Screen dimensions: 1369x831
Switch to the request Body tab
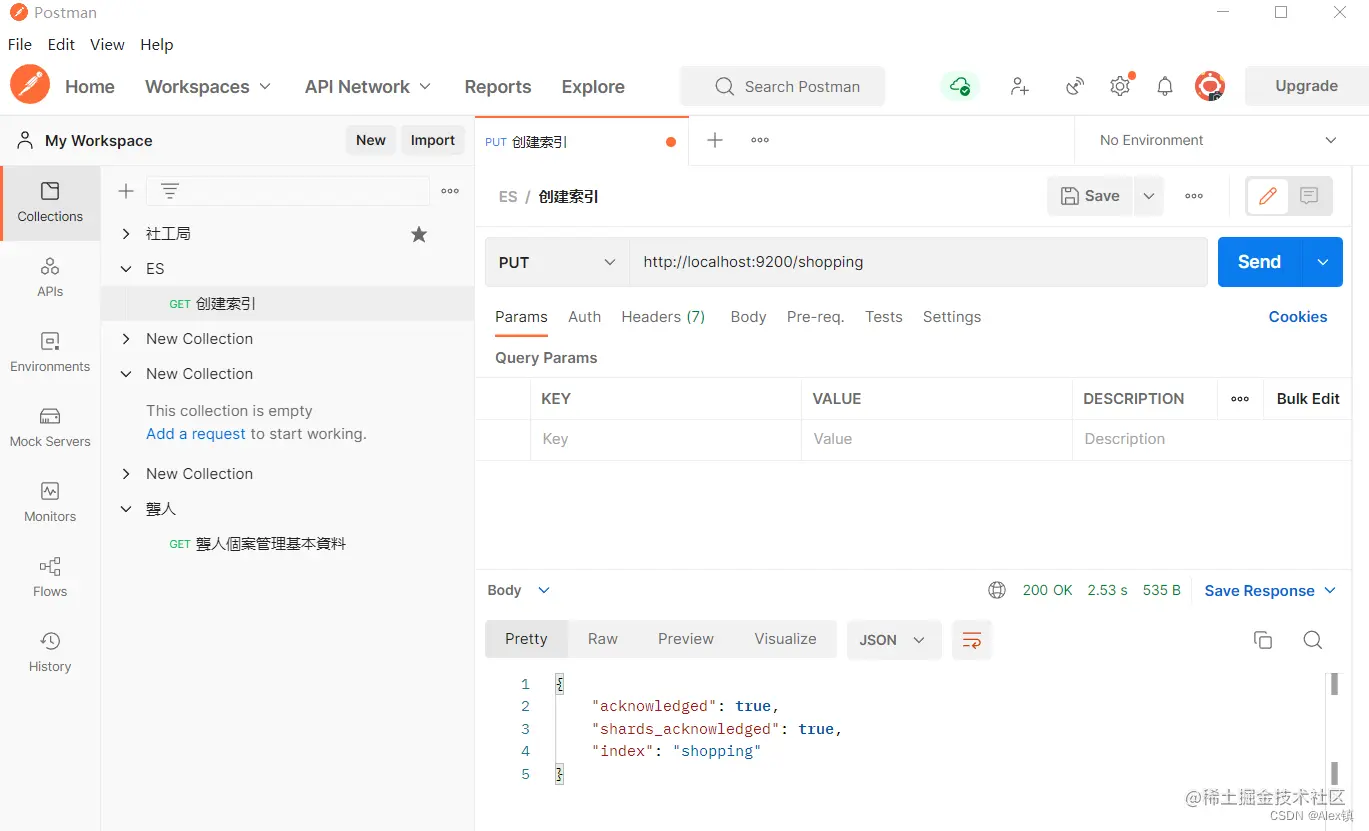748,317
